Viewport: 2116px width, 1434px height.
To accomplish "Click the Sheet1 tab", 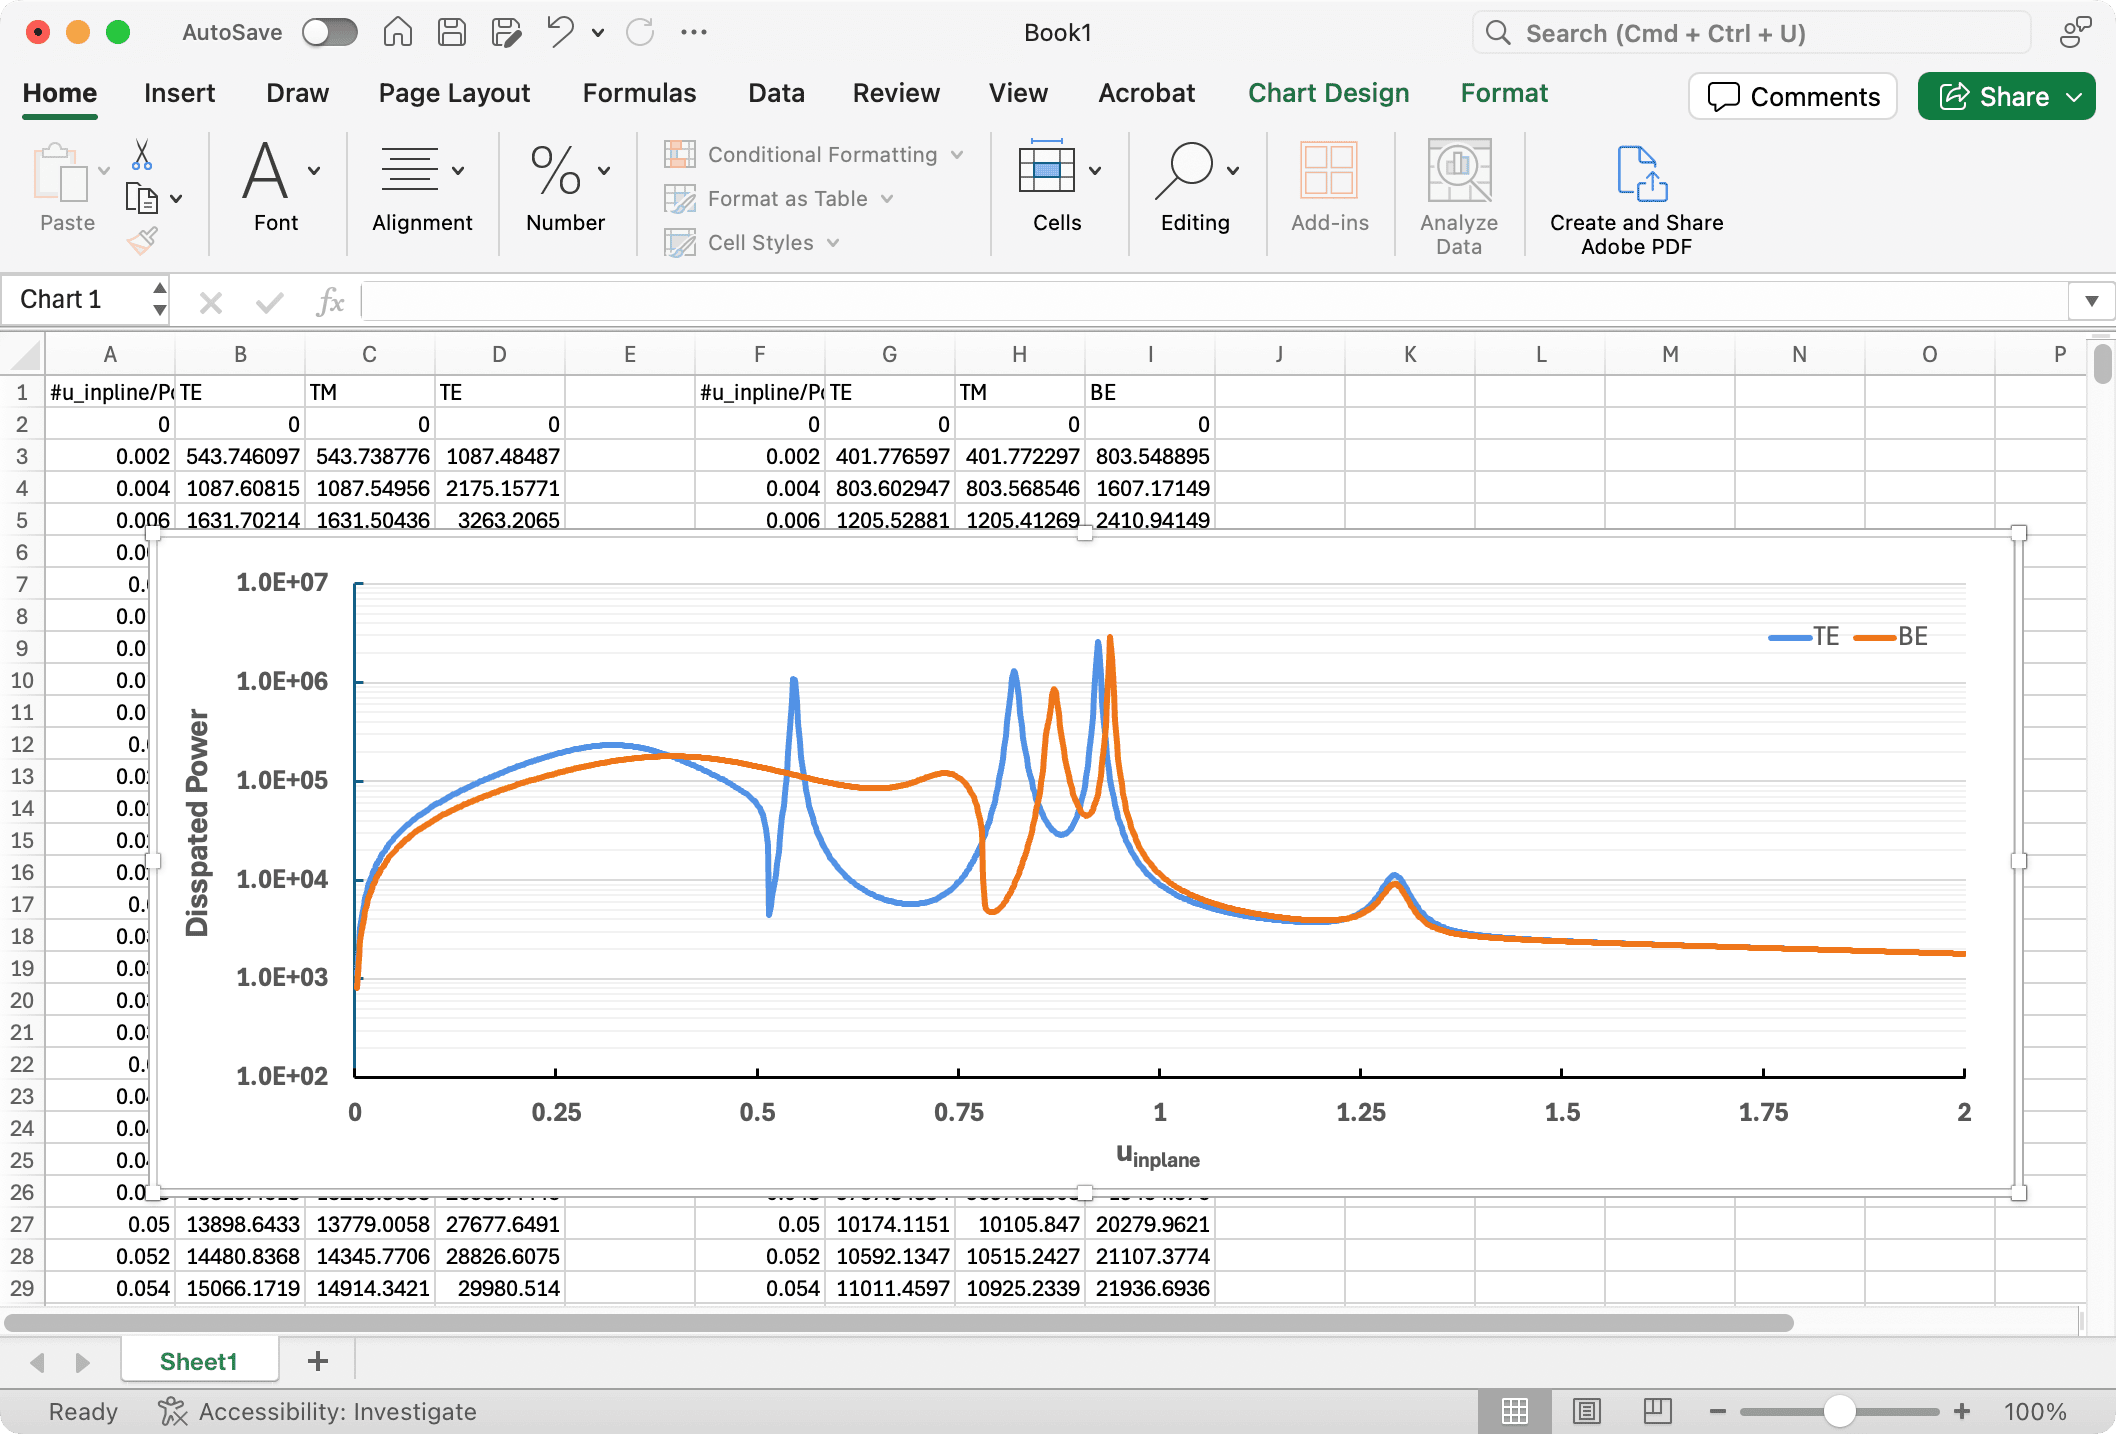I will tap(198, 1361).
